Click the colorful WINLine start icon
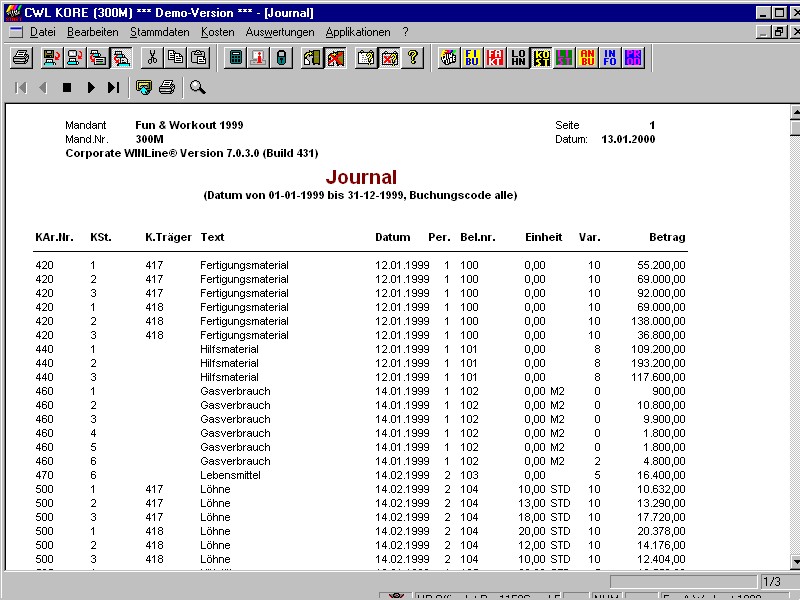This screenshot has height=600, width=800. (x=449, y=58)
